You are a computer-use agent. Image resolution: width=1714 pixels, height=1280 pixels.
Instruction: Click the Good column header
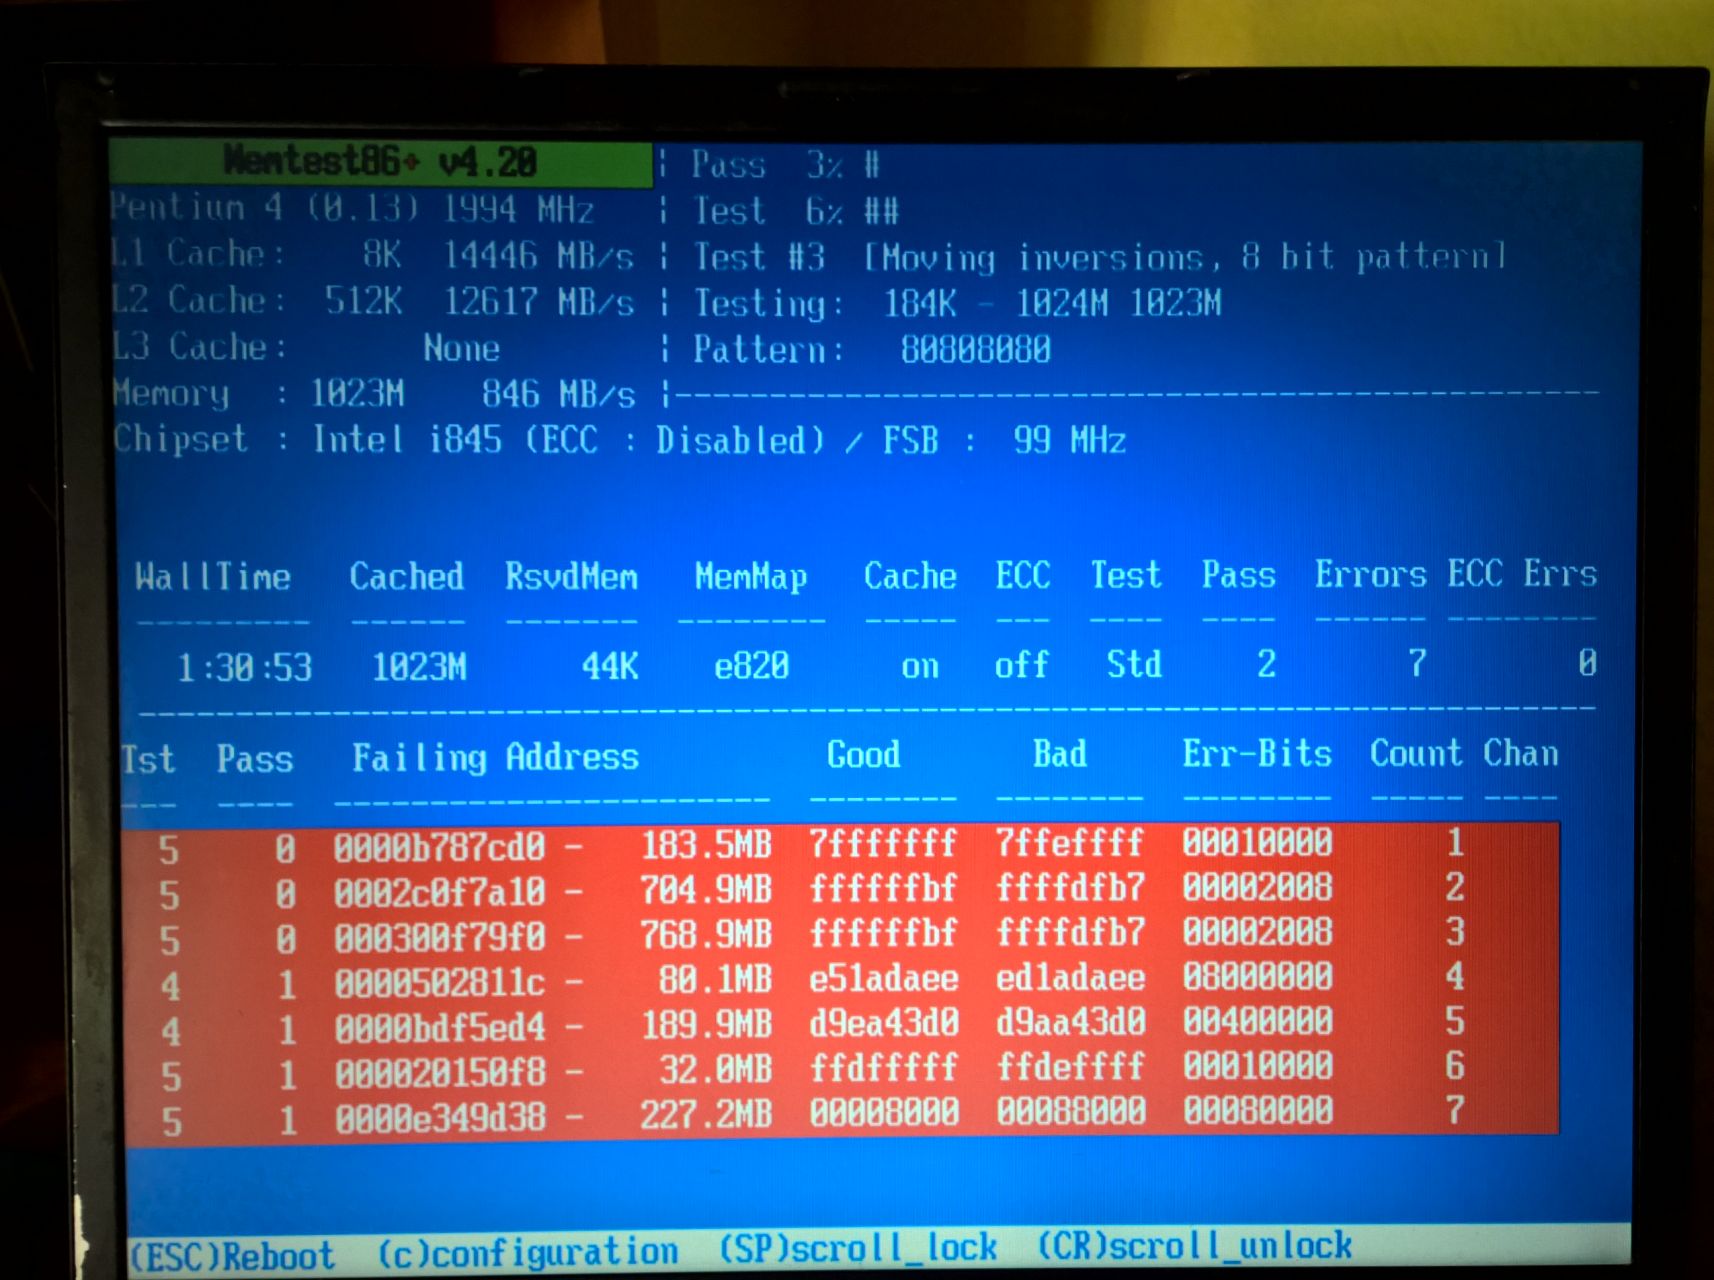click(863, 754)
